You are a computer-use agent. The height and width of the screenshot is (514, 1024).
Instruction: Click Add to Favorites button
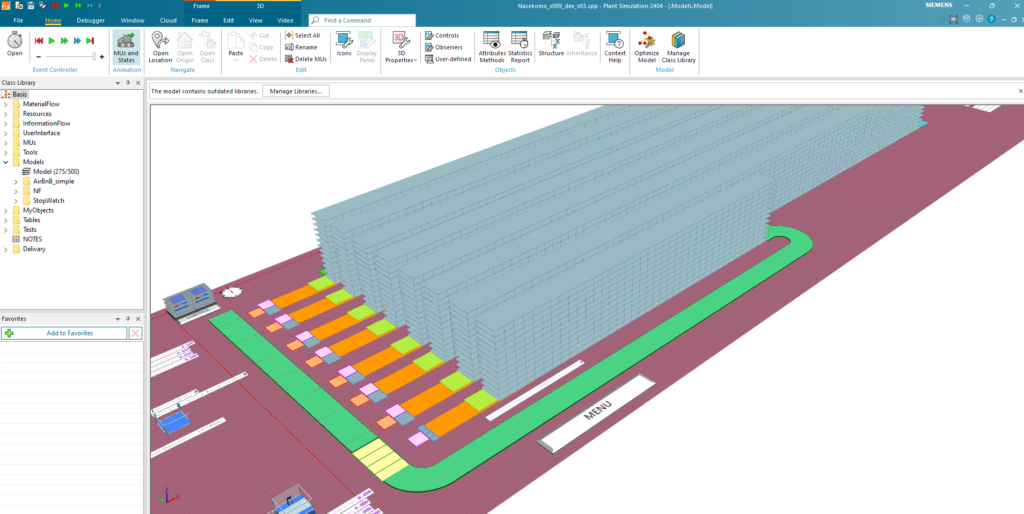pos(65,333)
